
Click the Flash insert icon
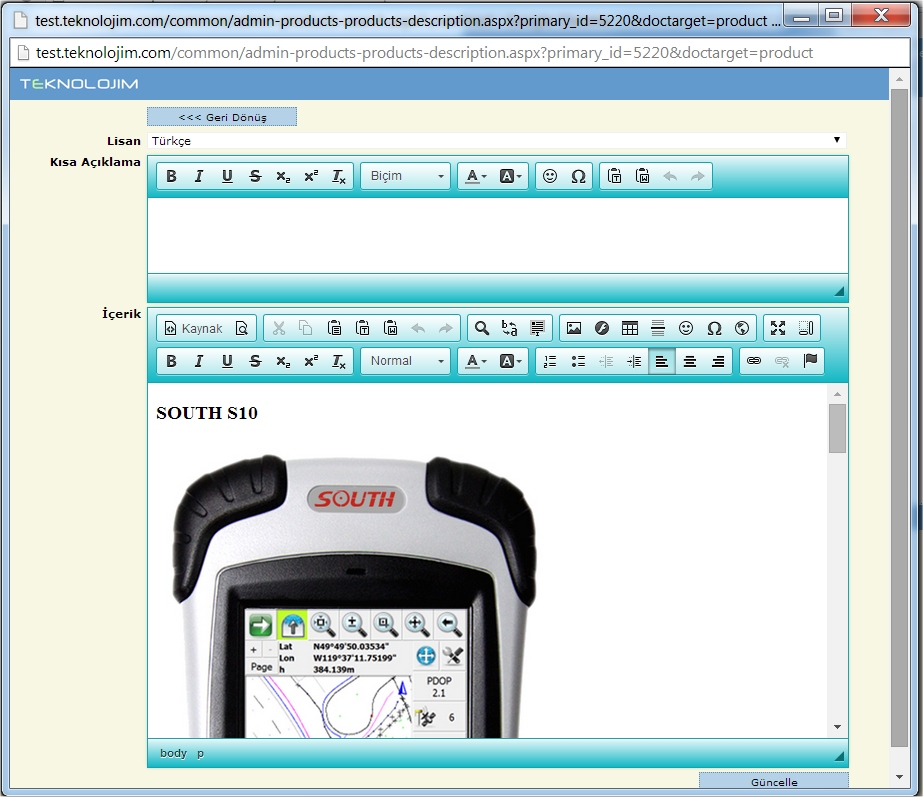[602, 328]
